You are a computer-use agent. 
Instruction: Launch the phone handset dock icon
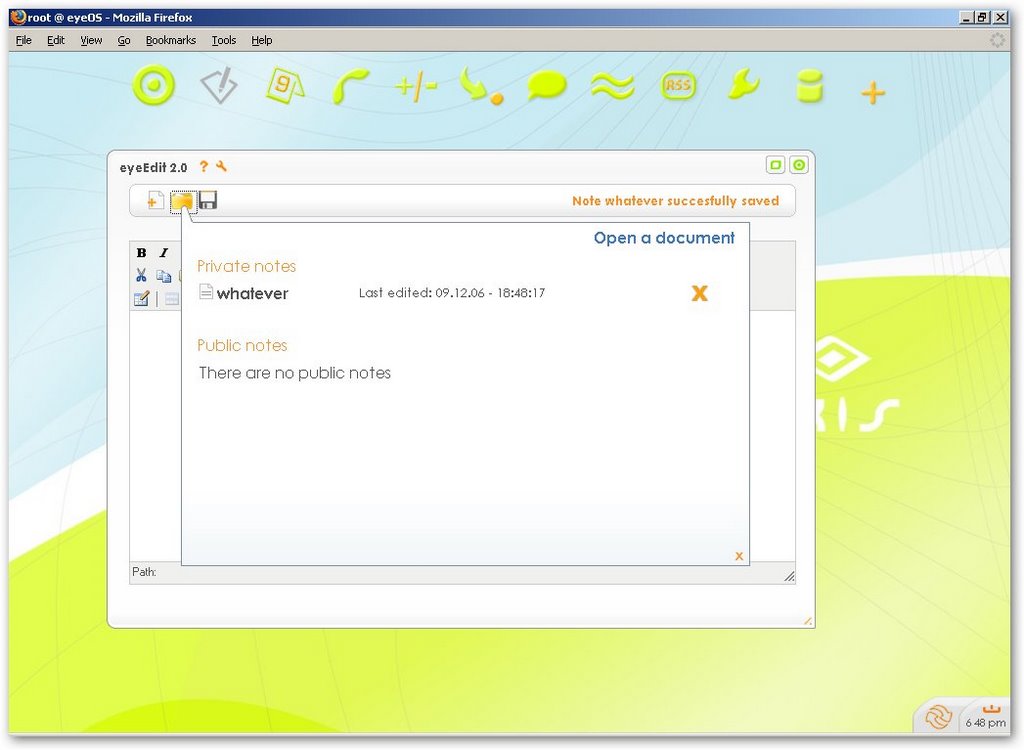click(x=350, y=87)
